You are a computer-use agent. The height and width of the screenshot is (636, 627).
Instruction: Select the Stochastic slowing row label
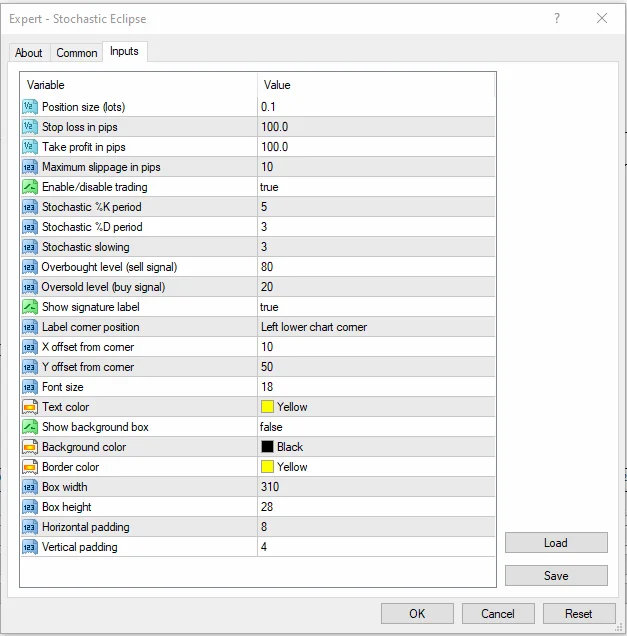pos(86,247)
